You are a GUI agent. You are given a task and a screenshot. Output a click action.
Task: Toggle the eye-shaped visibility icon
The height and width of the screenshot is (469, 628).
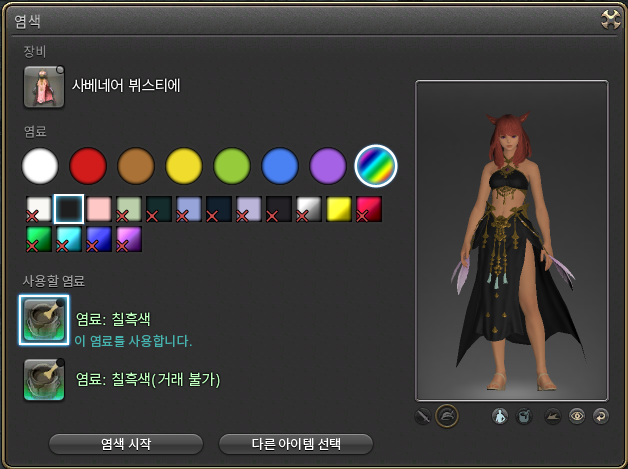tap(577, 416)
